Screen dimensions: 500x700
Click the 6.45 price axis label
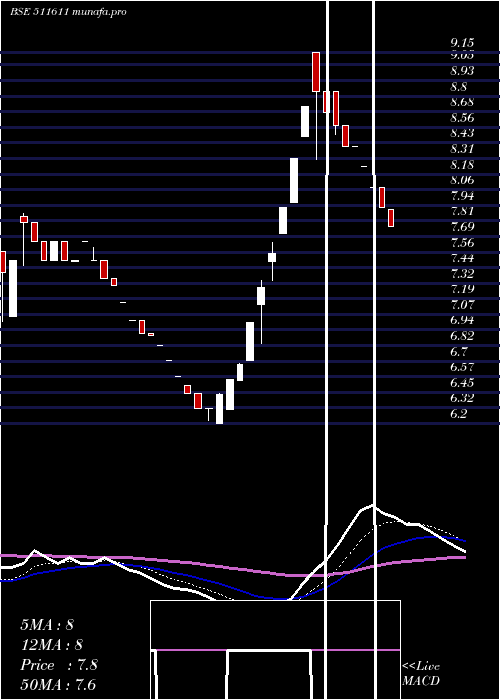tap(462, 383)
